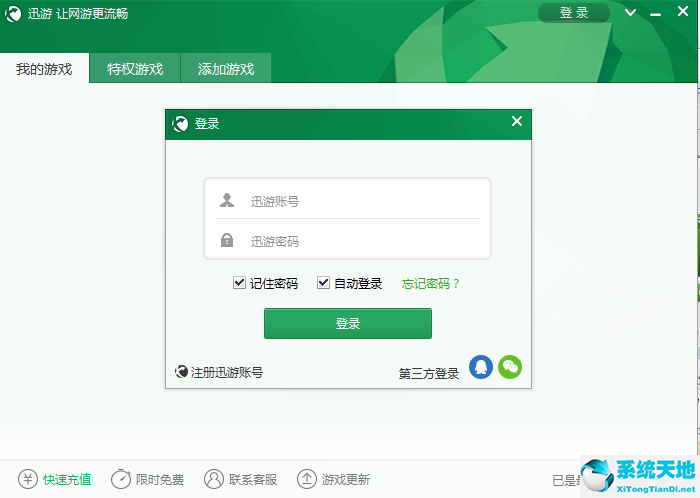Click the 第三方登录 label
This screenshot has width=700, height=498.
429,374
